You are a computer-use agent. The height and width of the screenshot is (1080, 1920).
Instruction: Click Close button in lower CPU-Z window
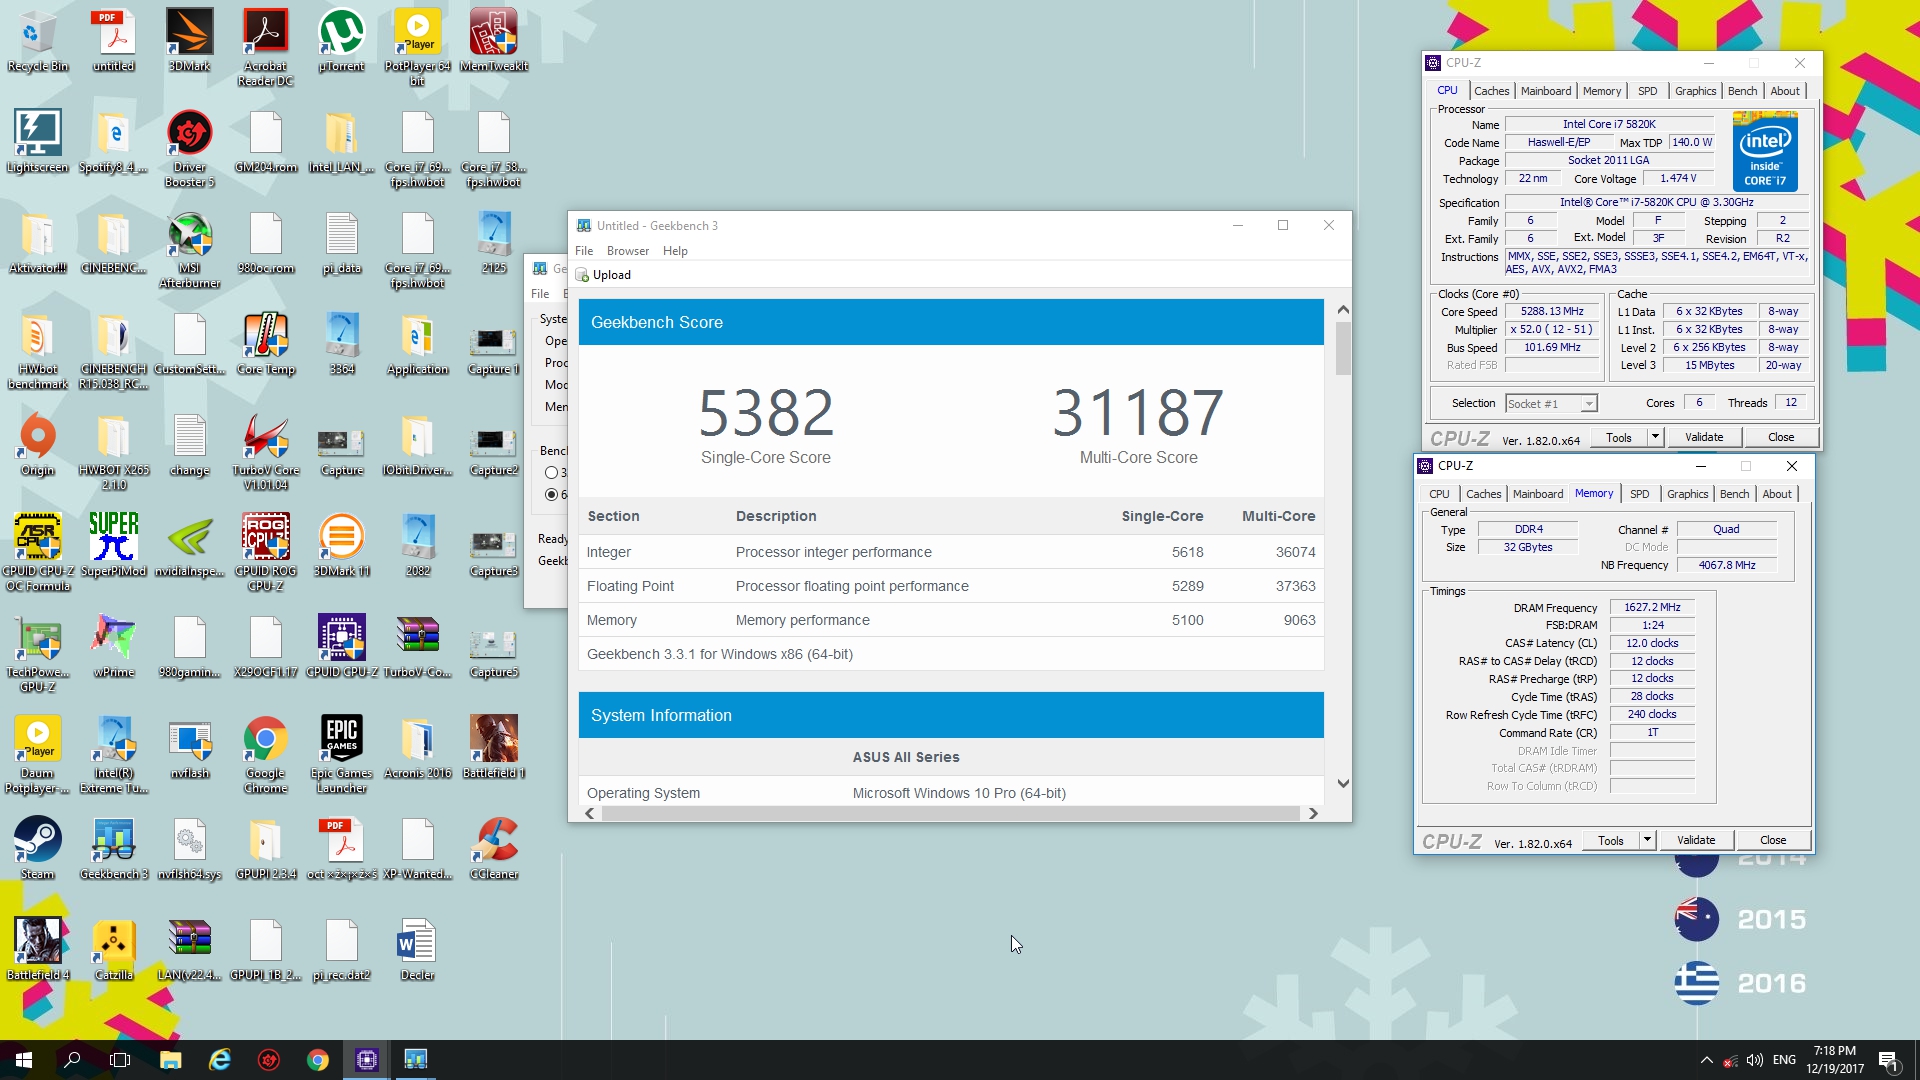[x=1773, y=840]
